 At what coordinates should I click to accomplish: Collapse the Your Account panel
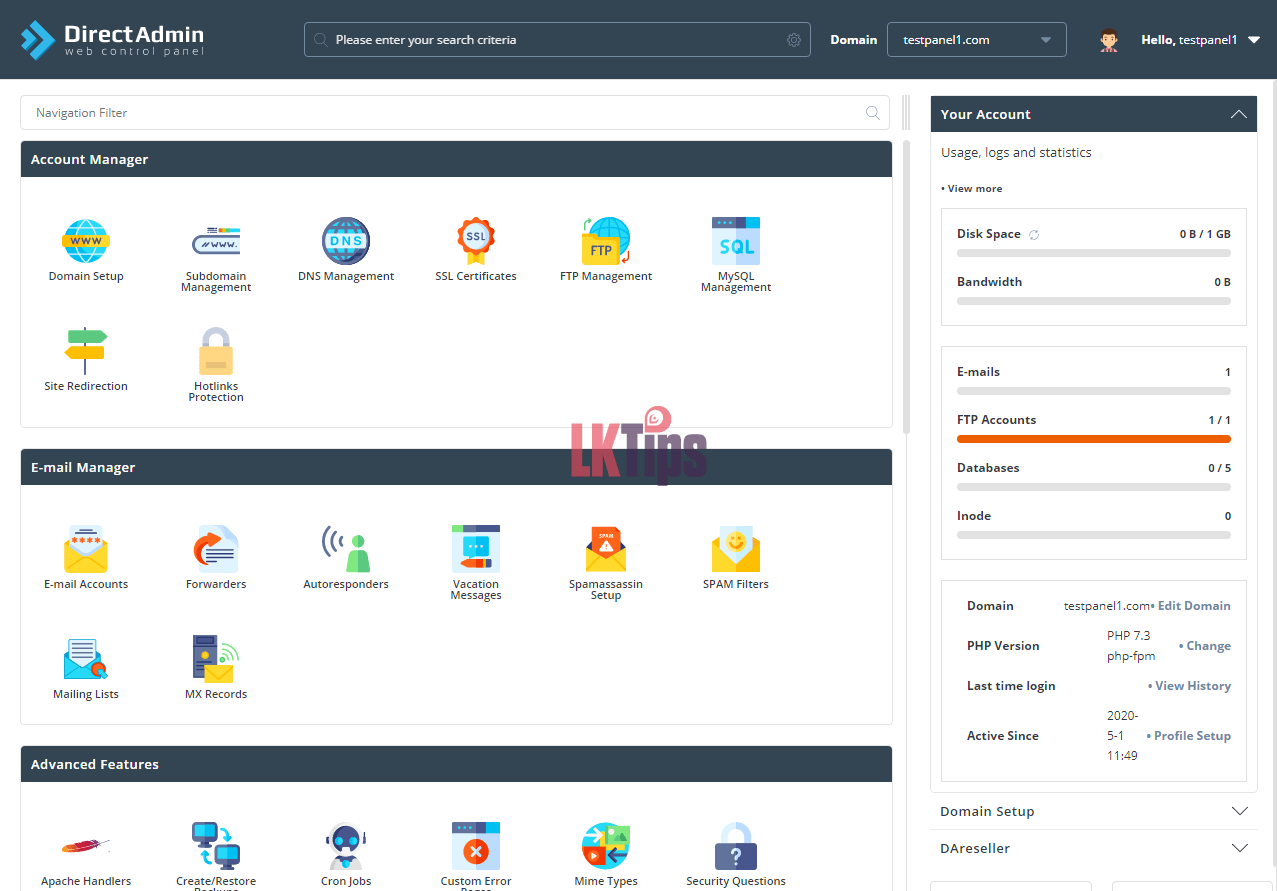pos(1238,114)
